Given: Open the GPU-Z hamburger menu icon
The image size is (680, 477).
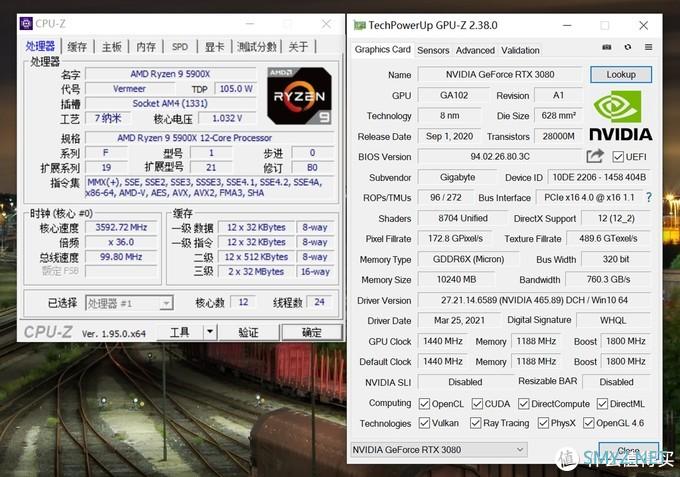Looking at the screenshot, I should click(648, 47).
